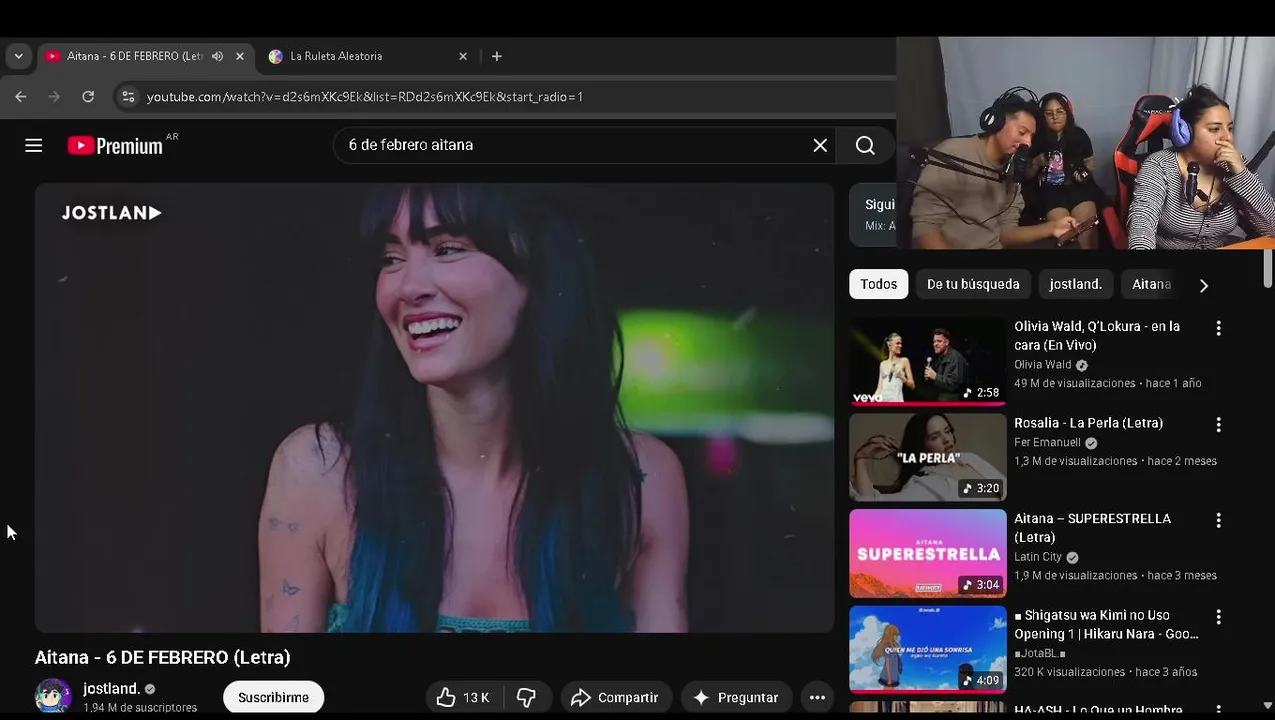Click the address bar URL
1275x720 pixels.
[365, 97]
